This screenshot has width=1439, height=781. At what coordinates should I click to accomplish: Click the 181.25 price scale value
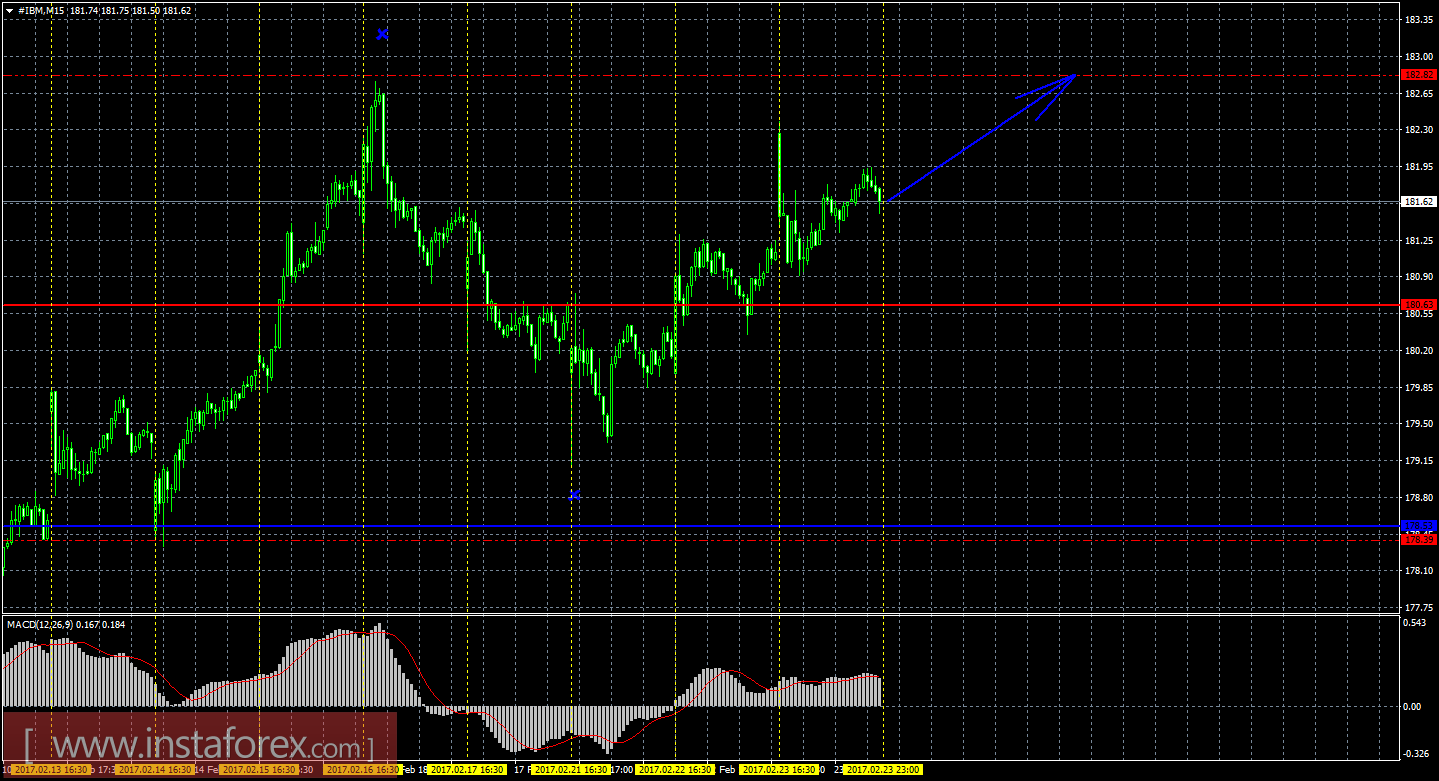(1420, 241)
